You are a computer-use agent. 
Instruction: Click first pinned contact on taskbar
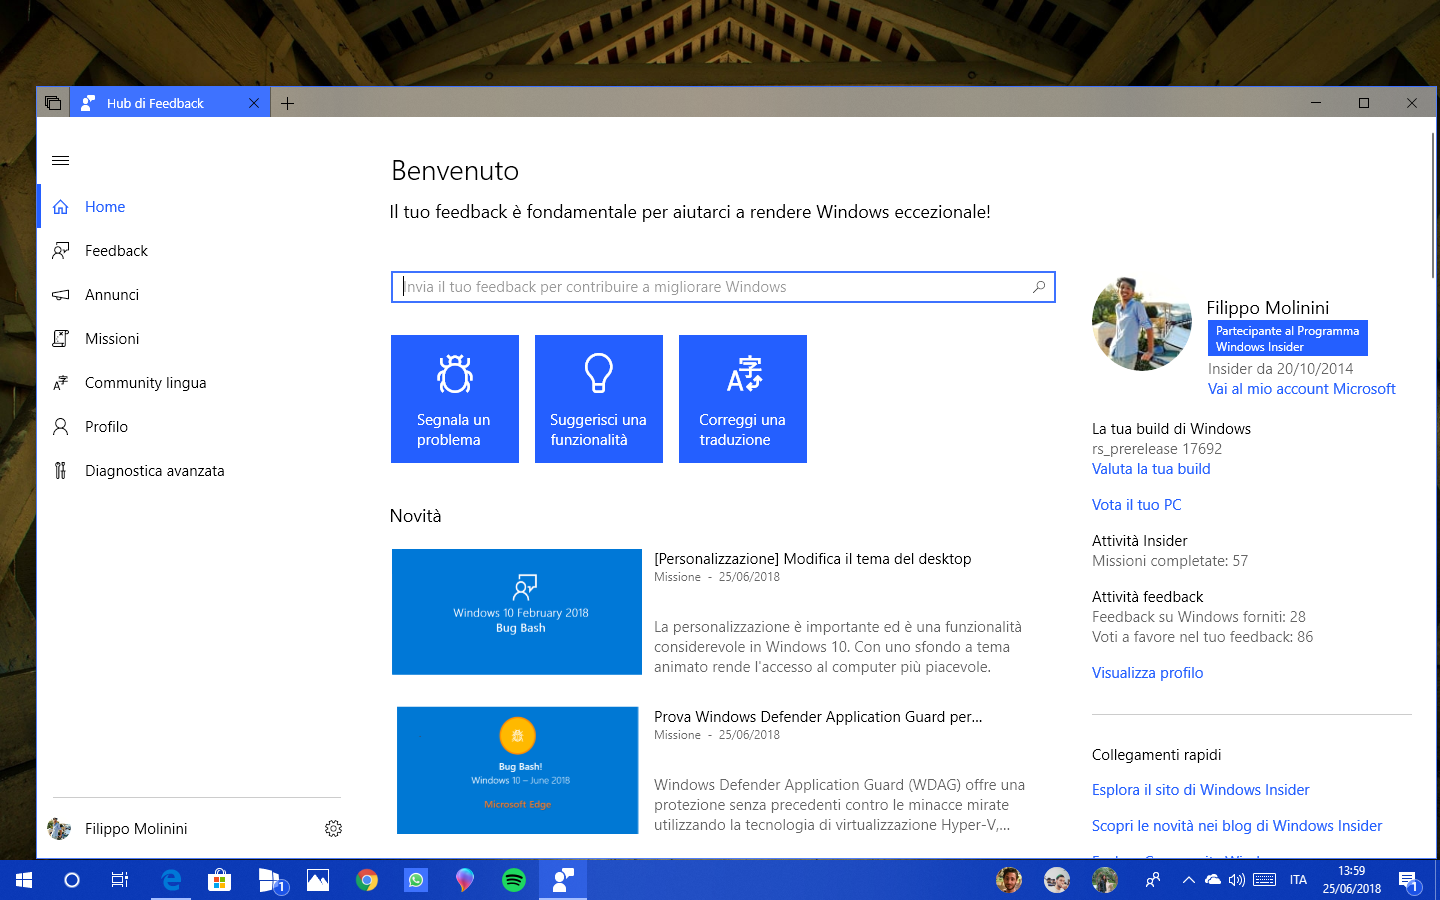(1009, 880)
